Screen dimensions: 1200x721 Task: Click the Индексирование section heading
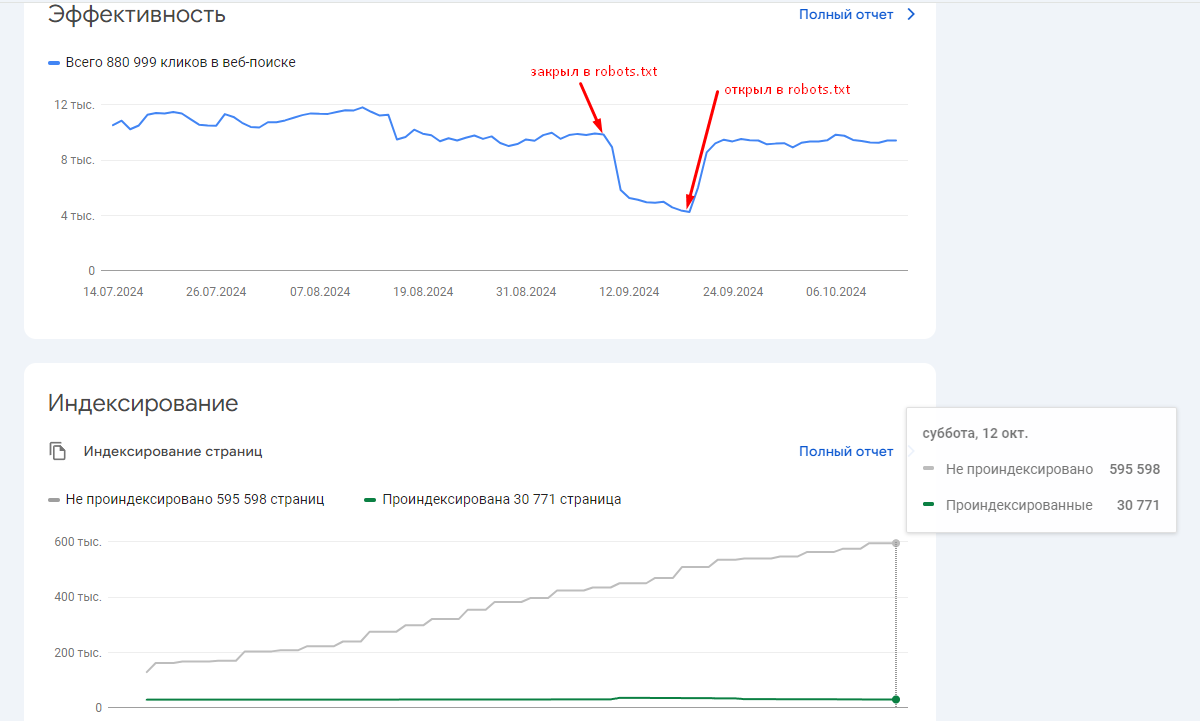143,404
